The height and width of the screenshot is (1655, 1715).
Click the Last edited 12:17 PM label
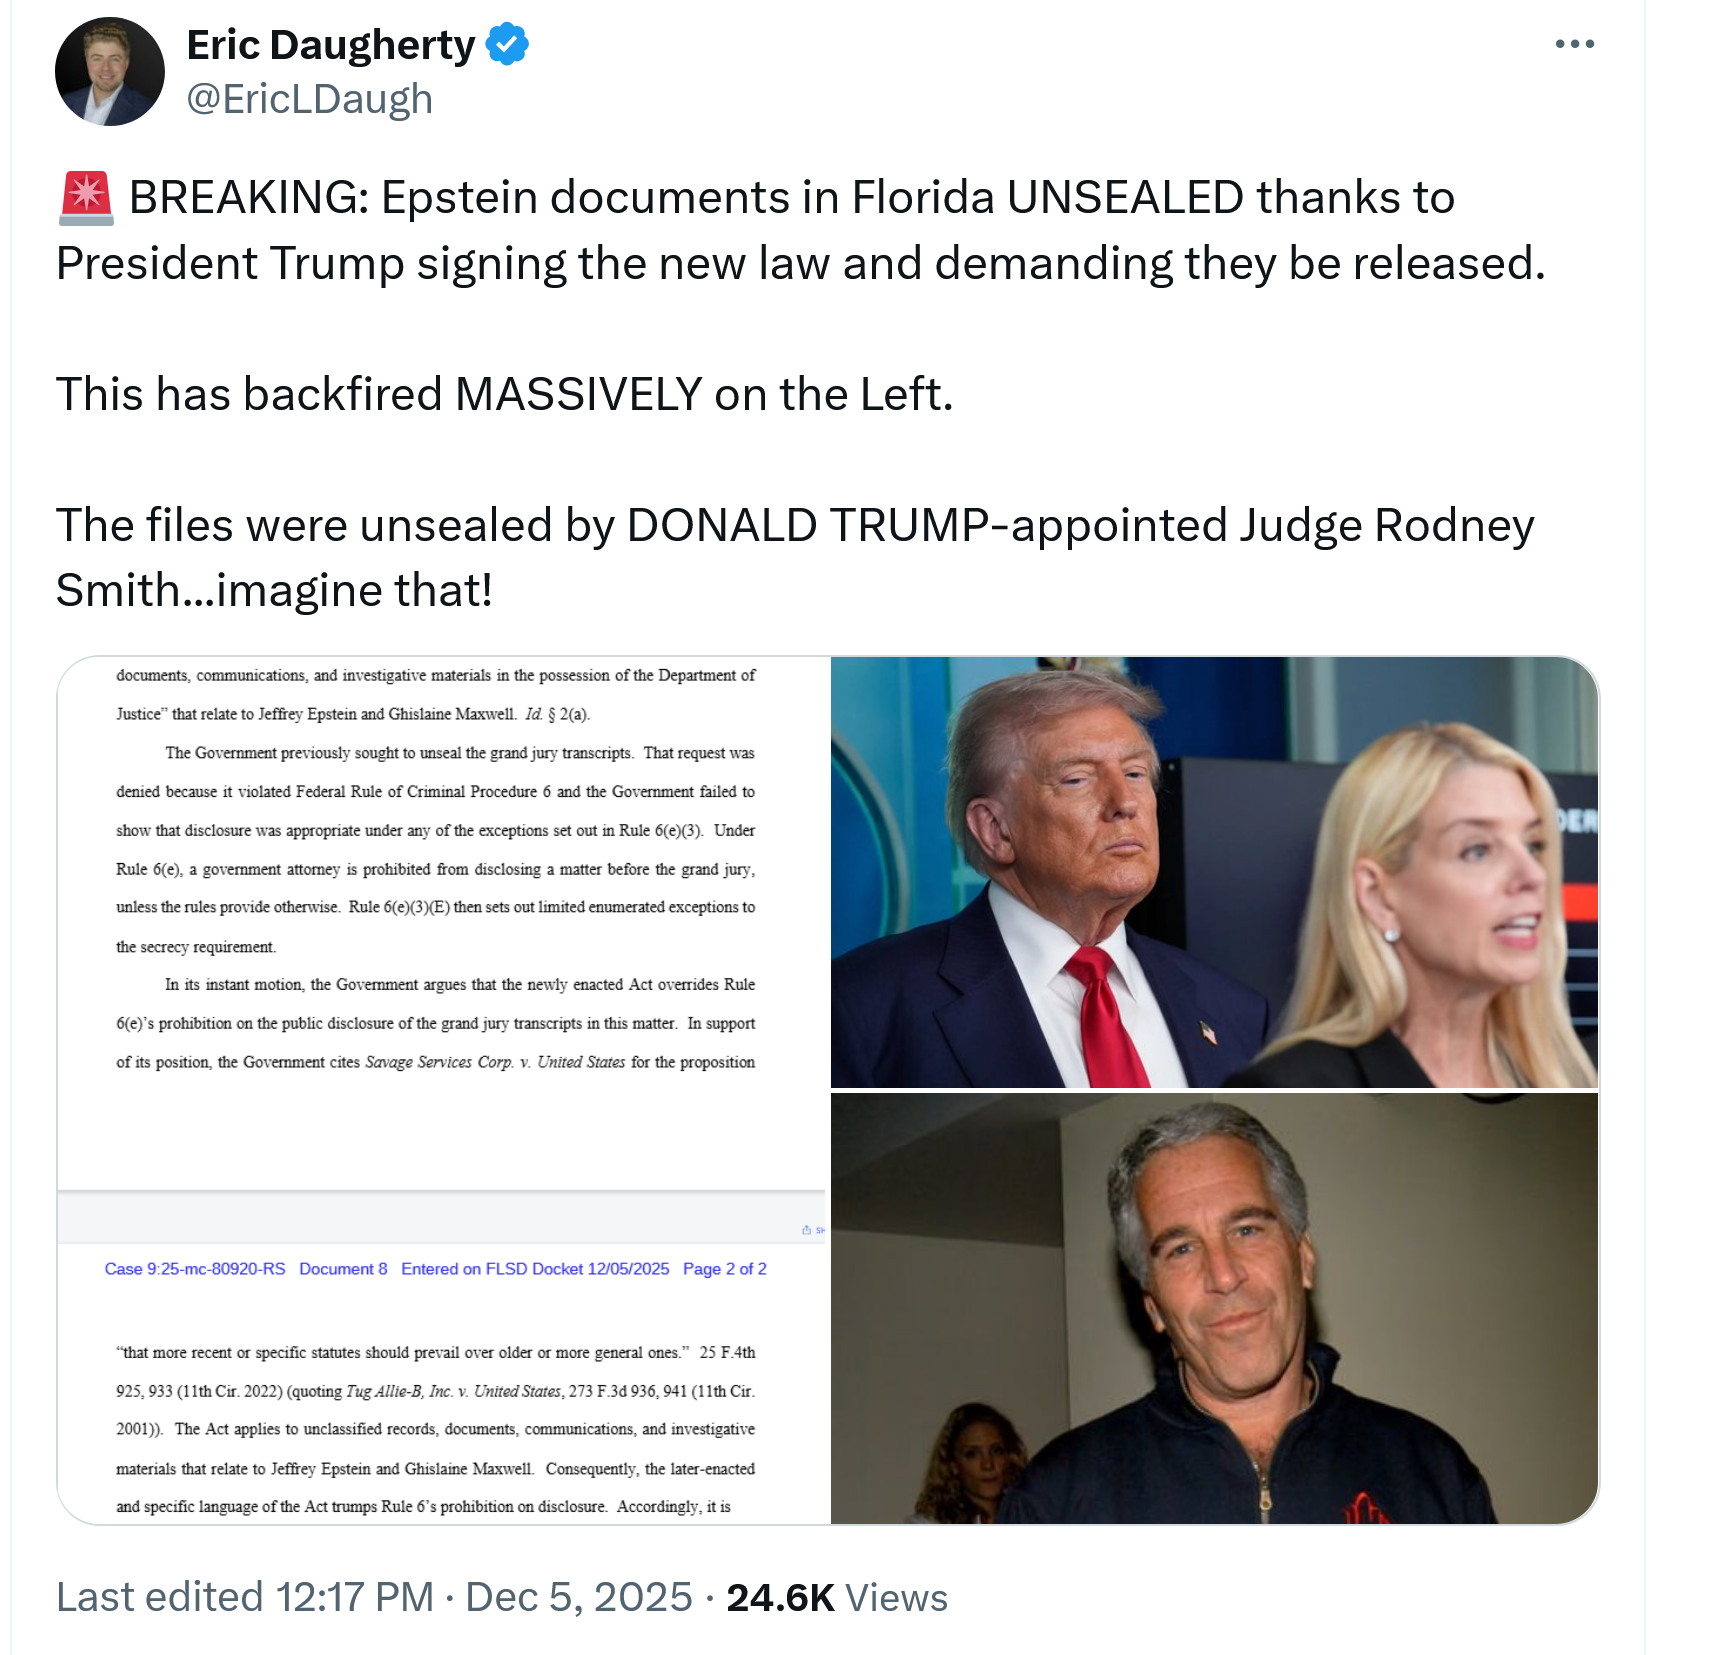(x=245, y=1597)
